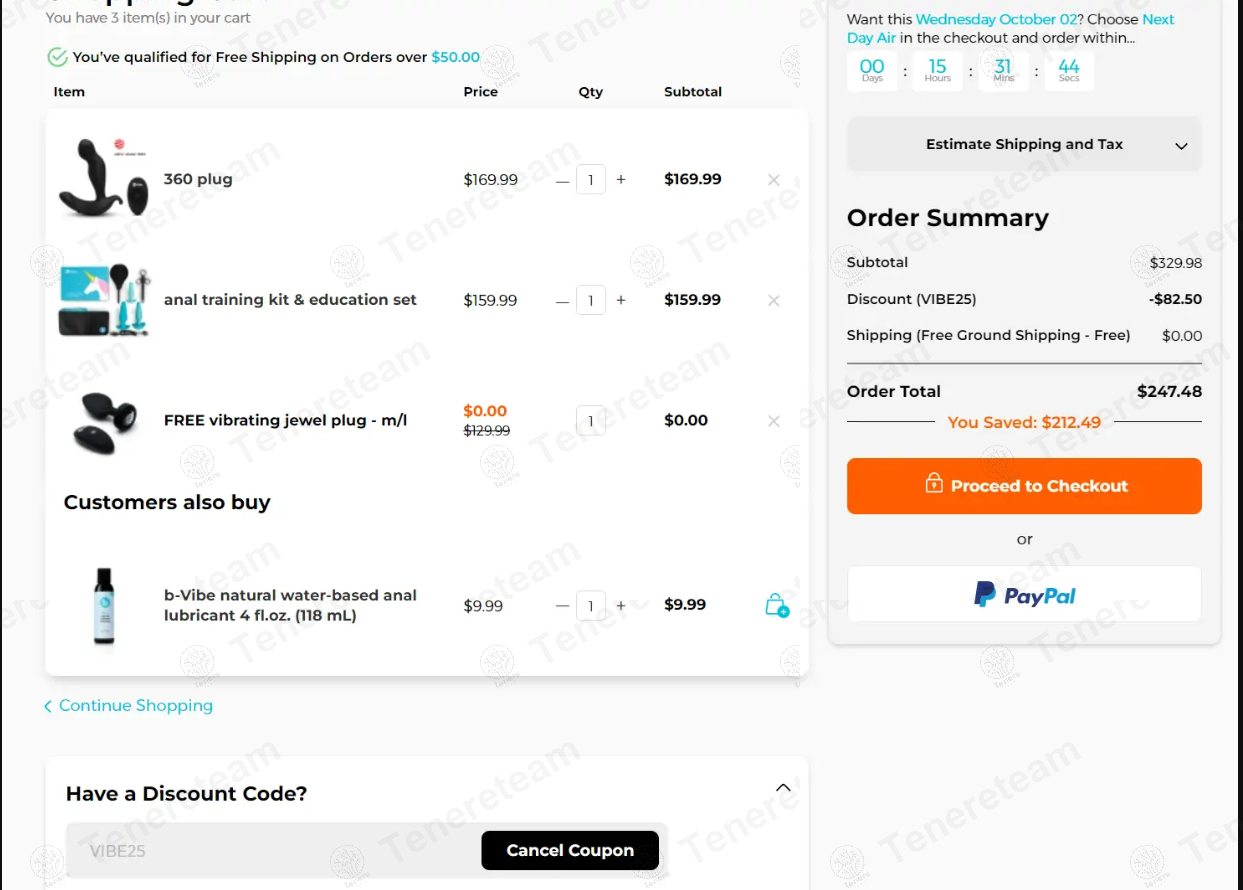The height and width of the screenshot is (890, 1243).
Task: Decrease quantity of b-Vibe lubricant
Action: tap(562, 606)
